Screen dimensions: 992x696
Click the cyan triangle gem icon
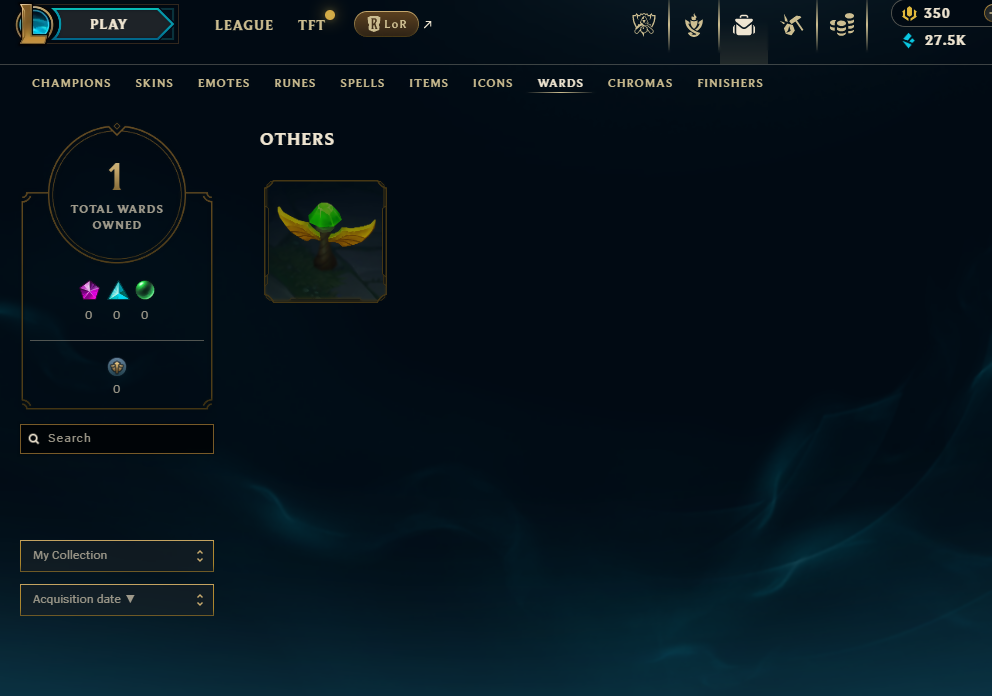tap(118, 290)
